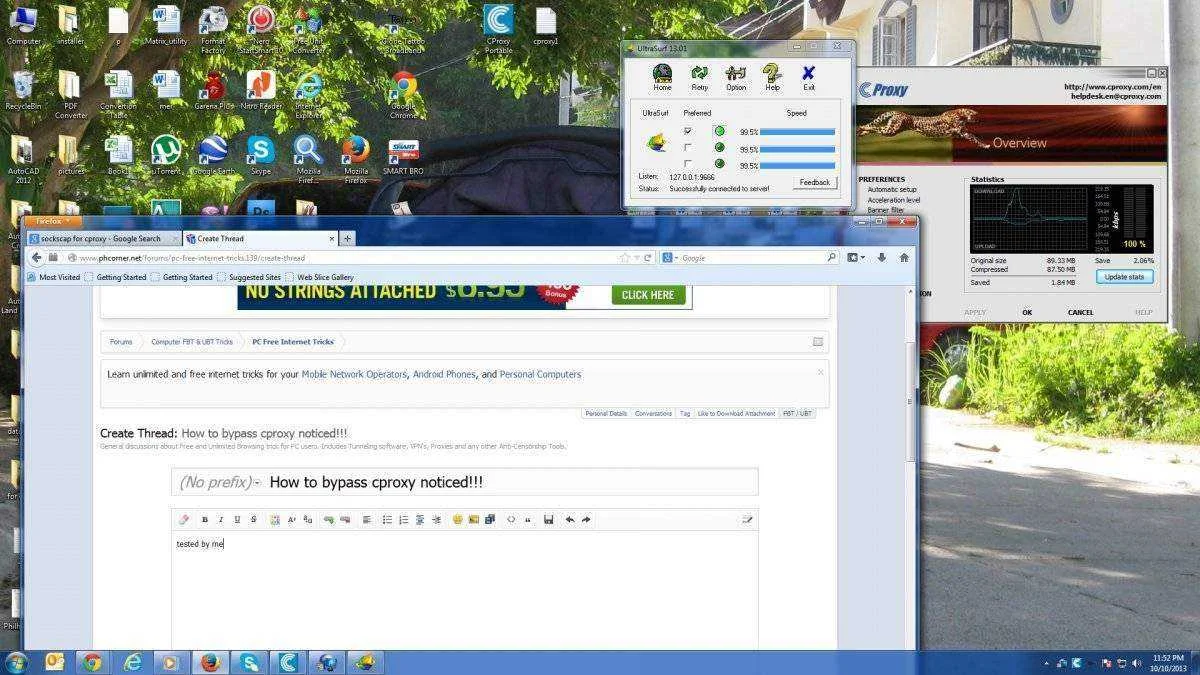Click Update stats button in CProxy
This screenshot has height=675, width=1200.
1124,276
